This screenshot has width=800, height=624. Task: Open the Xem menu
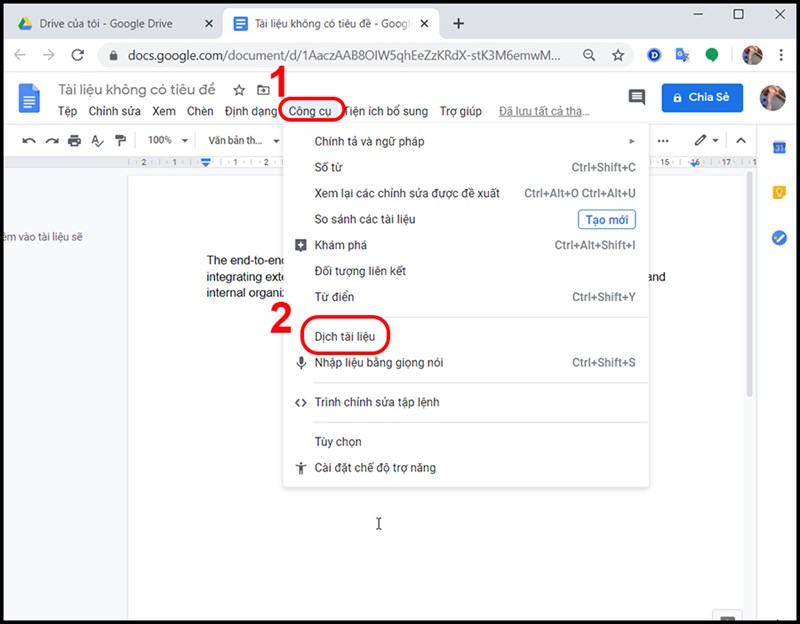tap(164, 111)
